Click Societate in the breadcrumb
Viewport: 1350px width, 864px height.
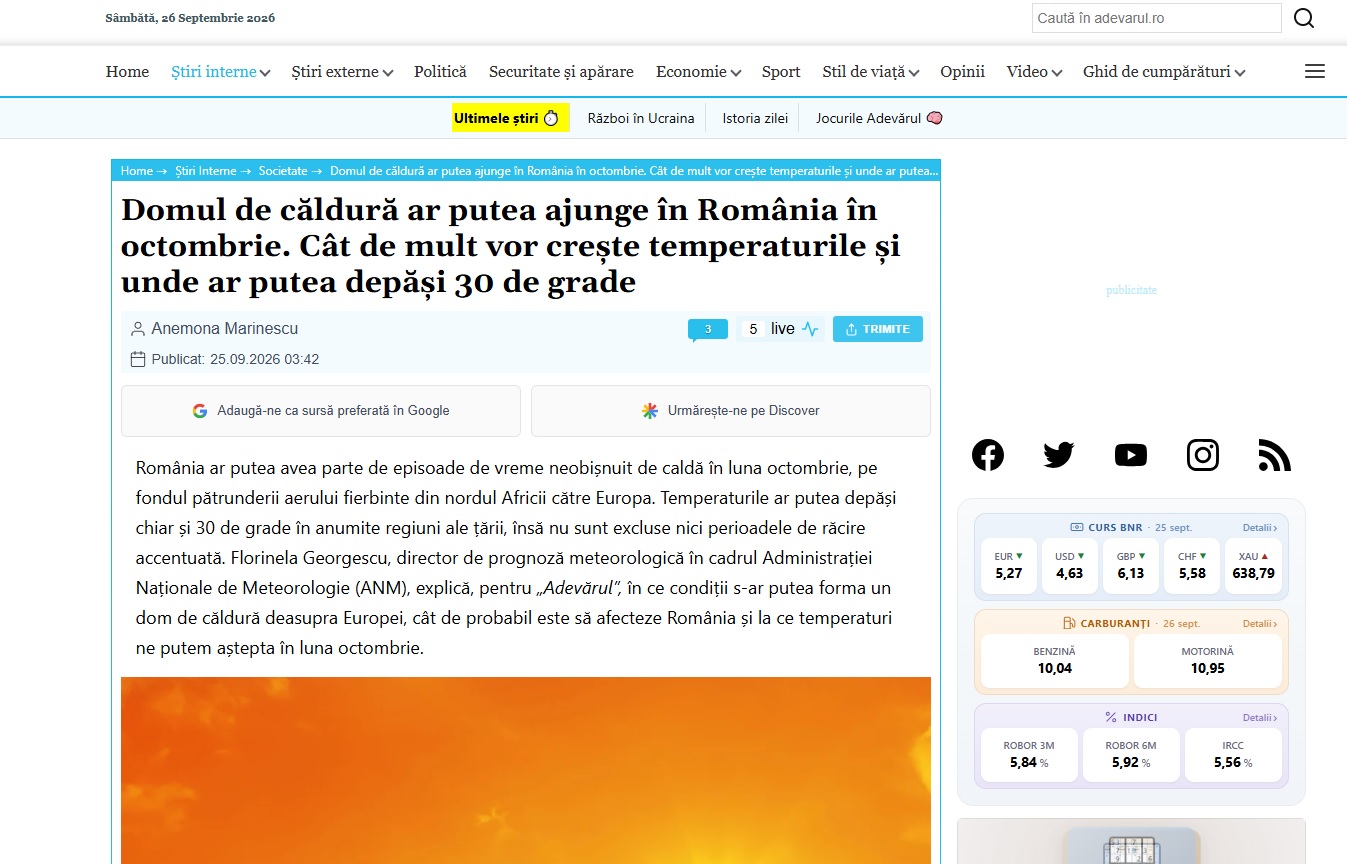[x=283, y=171]
